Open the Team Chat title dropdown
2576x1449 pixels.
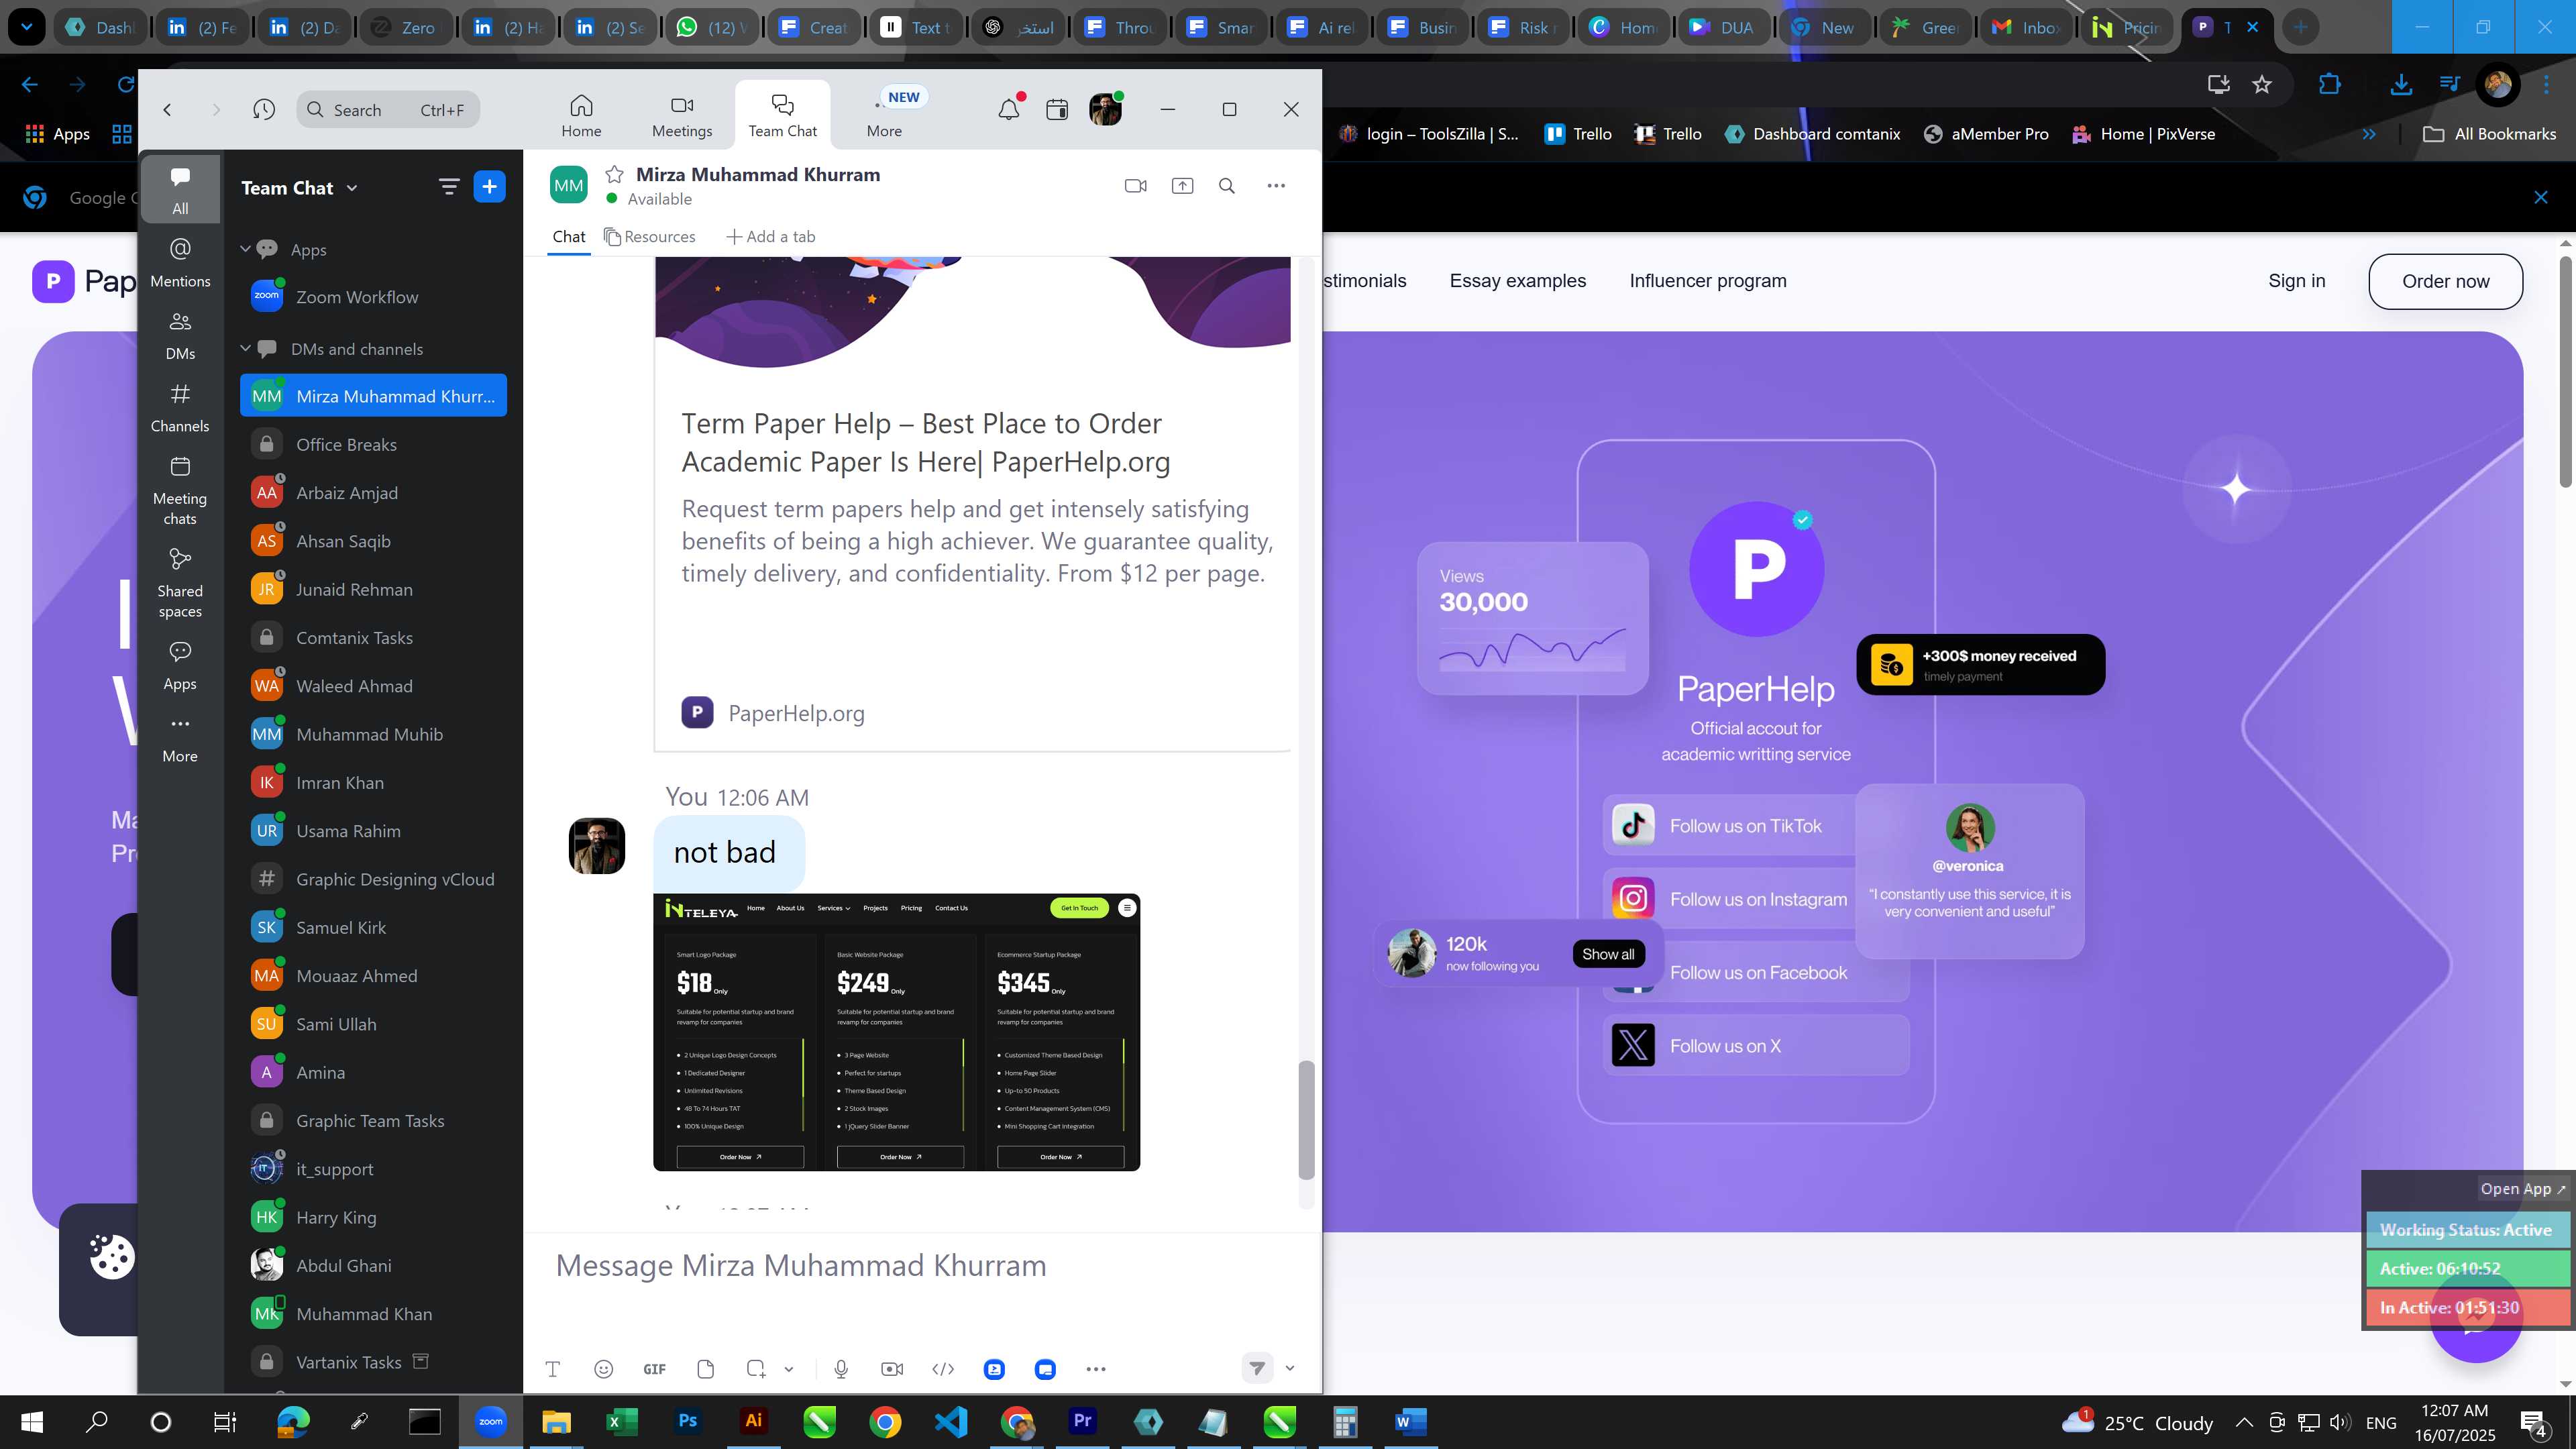[299, 188]
